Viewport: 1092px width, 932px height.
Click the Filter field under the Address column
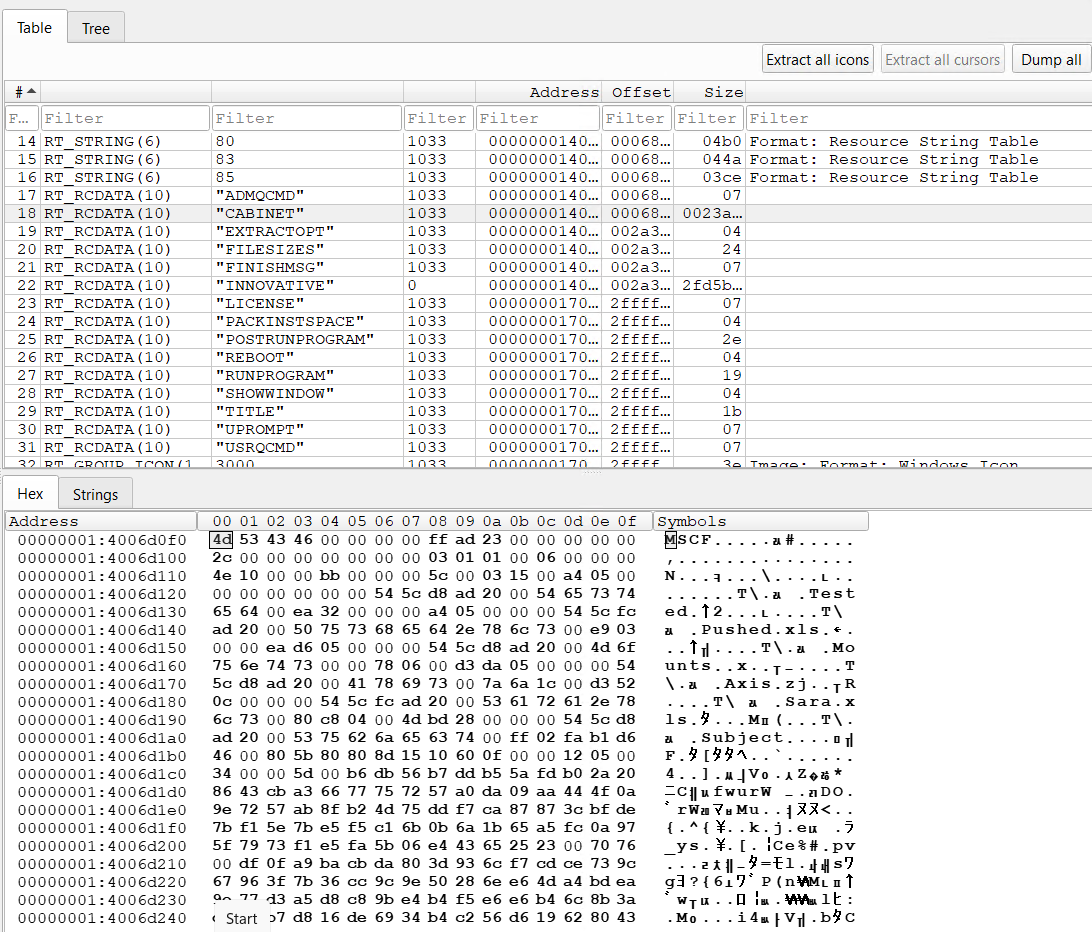point(537,117)
